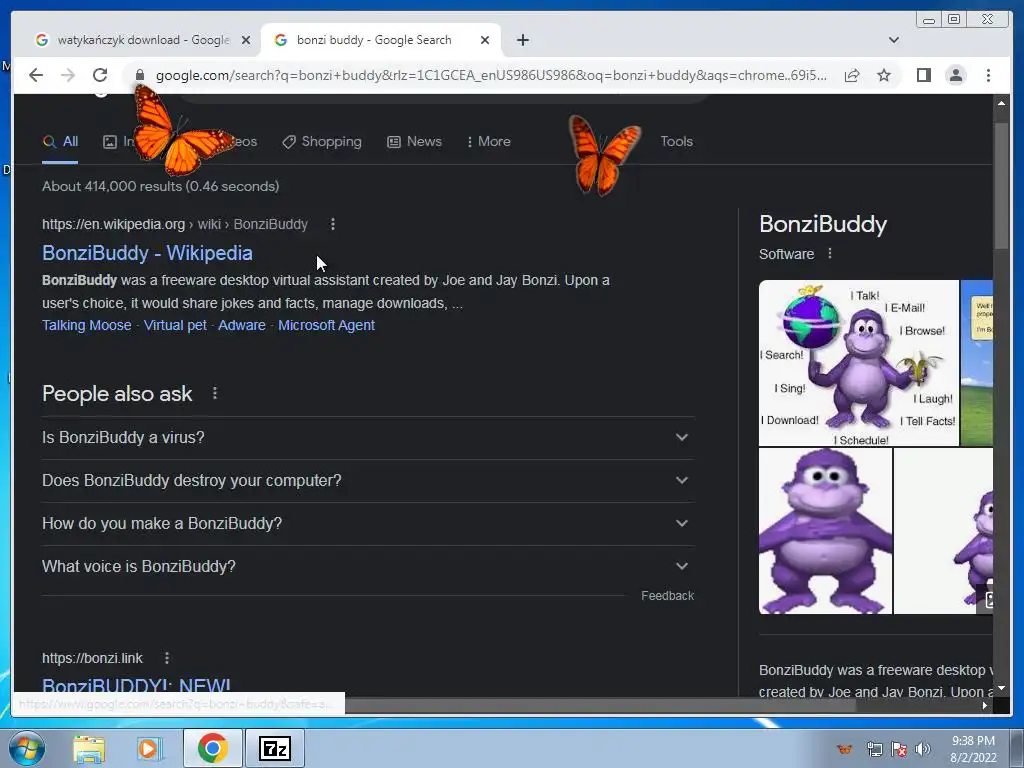
Task: Click the horizontal scroll right arrow
Action: 985,705
